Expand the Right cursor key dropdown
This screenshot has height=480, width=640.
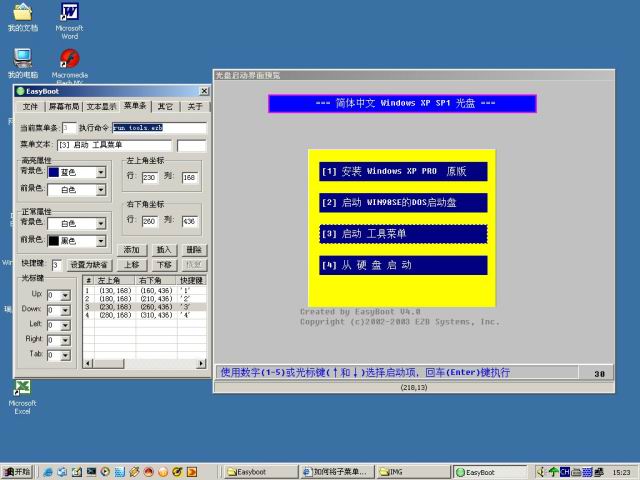[65, 340]
